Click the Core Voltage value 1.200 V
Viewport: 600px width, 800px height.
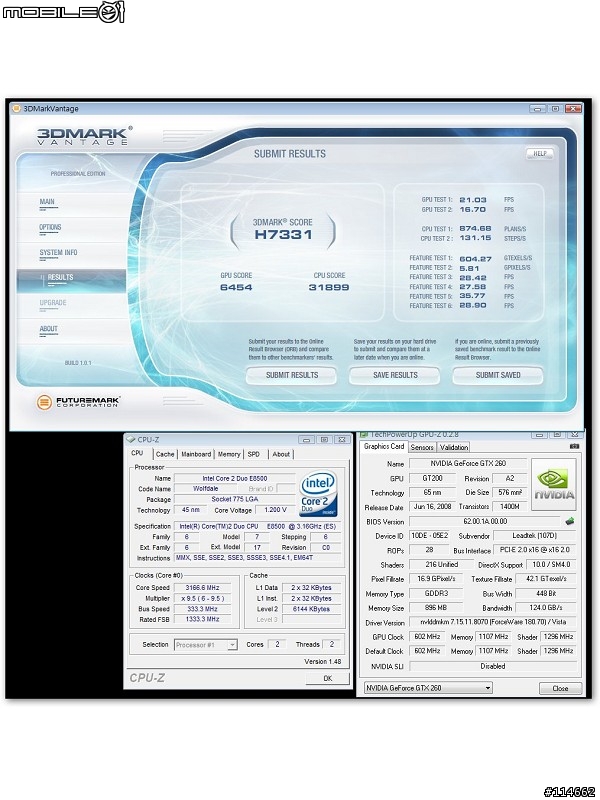click(276, 510)
